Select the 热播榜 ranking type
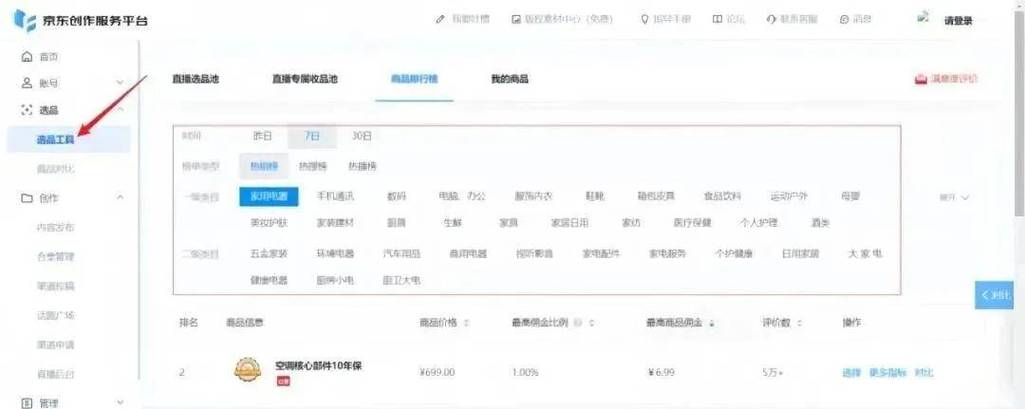The height and width of the screenshot is (409, 1025). pos(362,166)
